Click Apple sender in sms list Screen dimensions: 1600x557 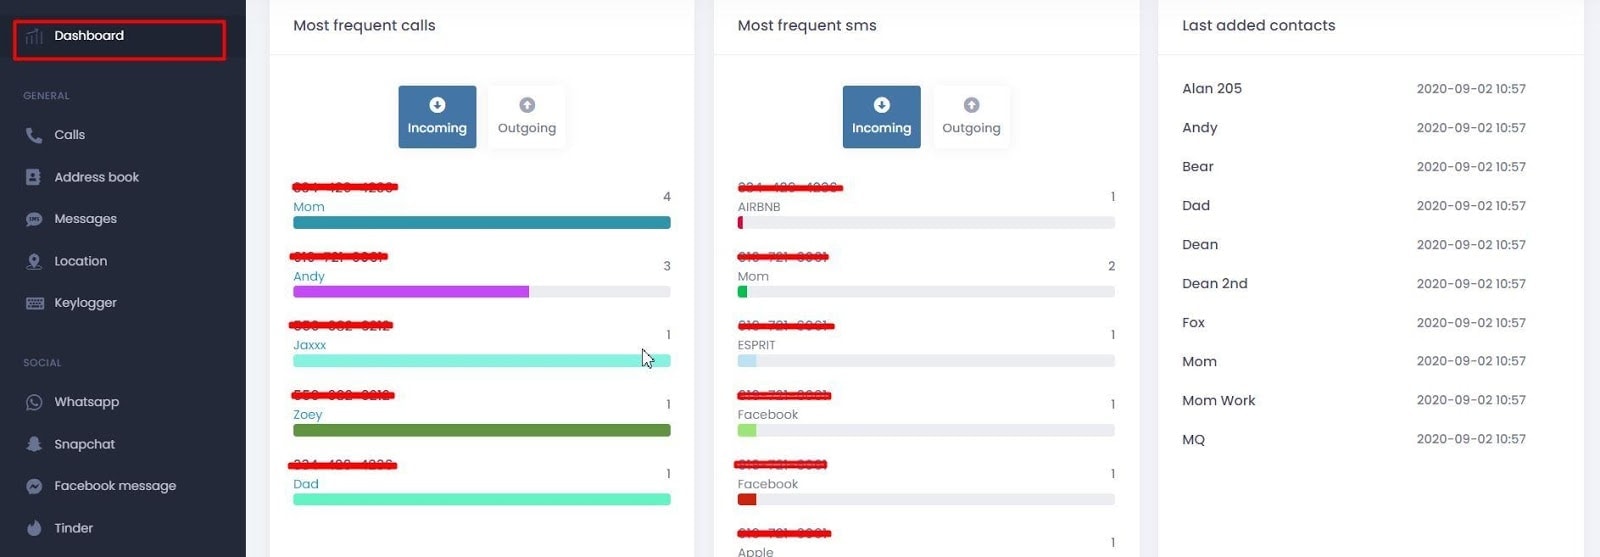755,551
